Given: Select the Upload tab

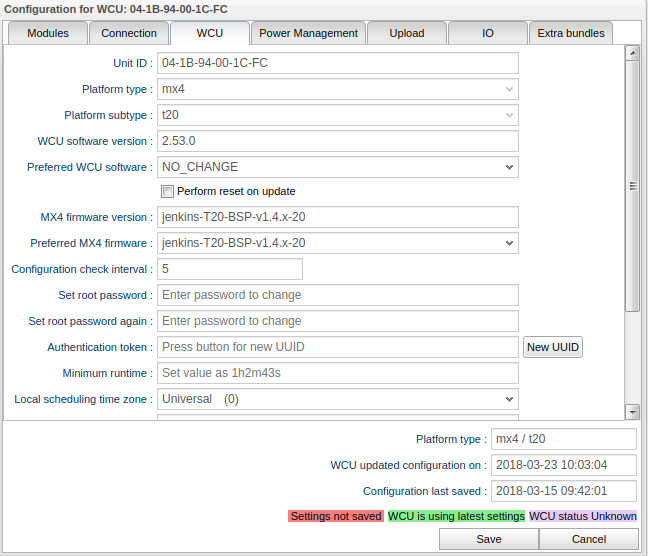Looking at the screenshot, I should pos(406,33).
